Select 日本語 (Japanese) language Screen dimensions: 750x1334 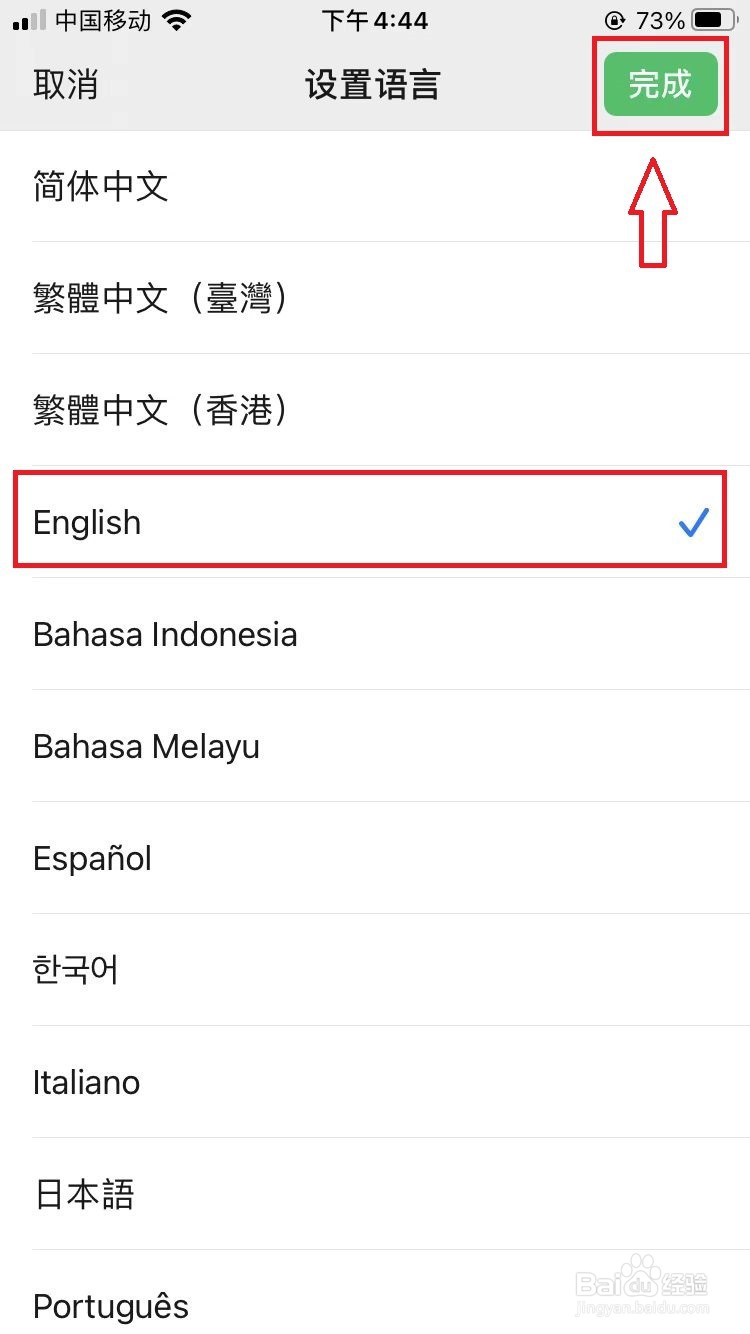tap(84, 1194)
